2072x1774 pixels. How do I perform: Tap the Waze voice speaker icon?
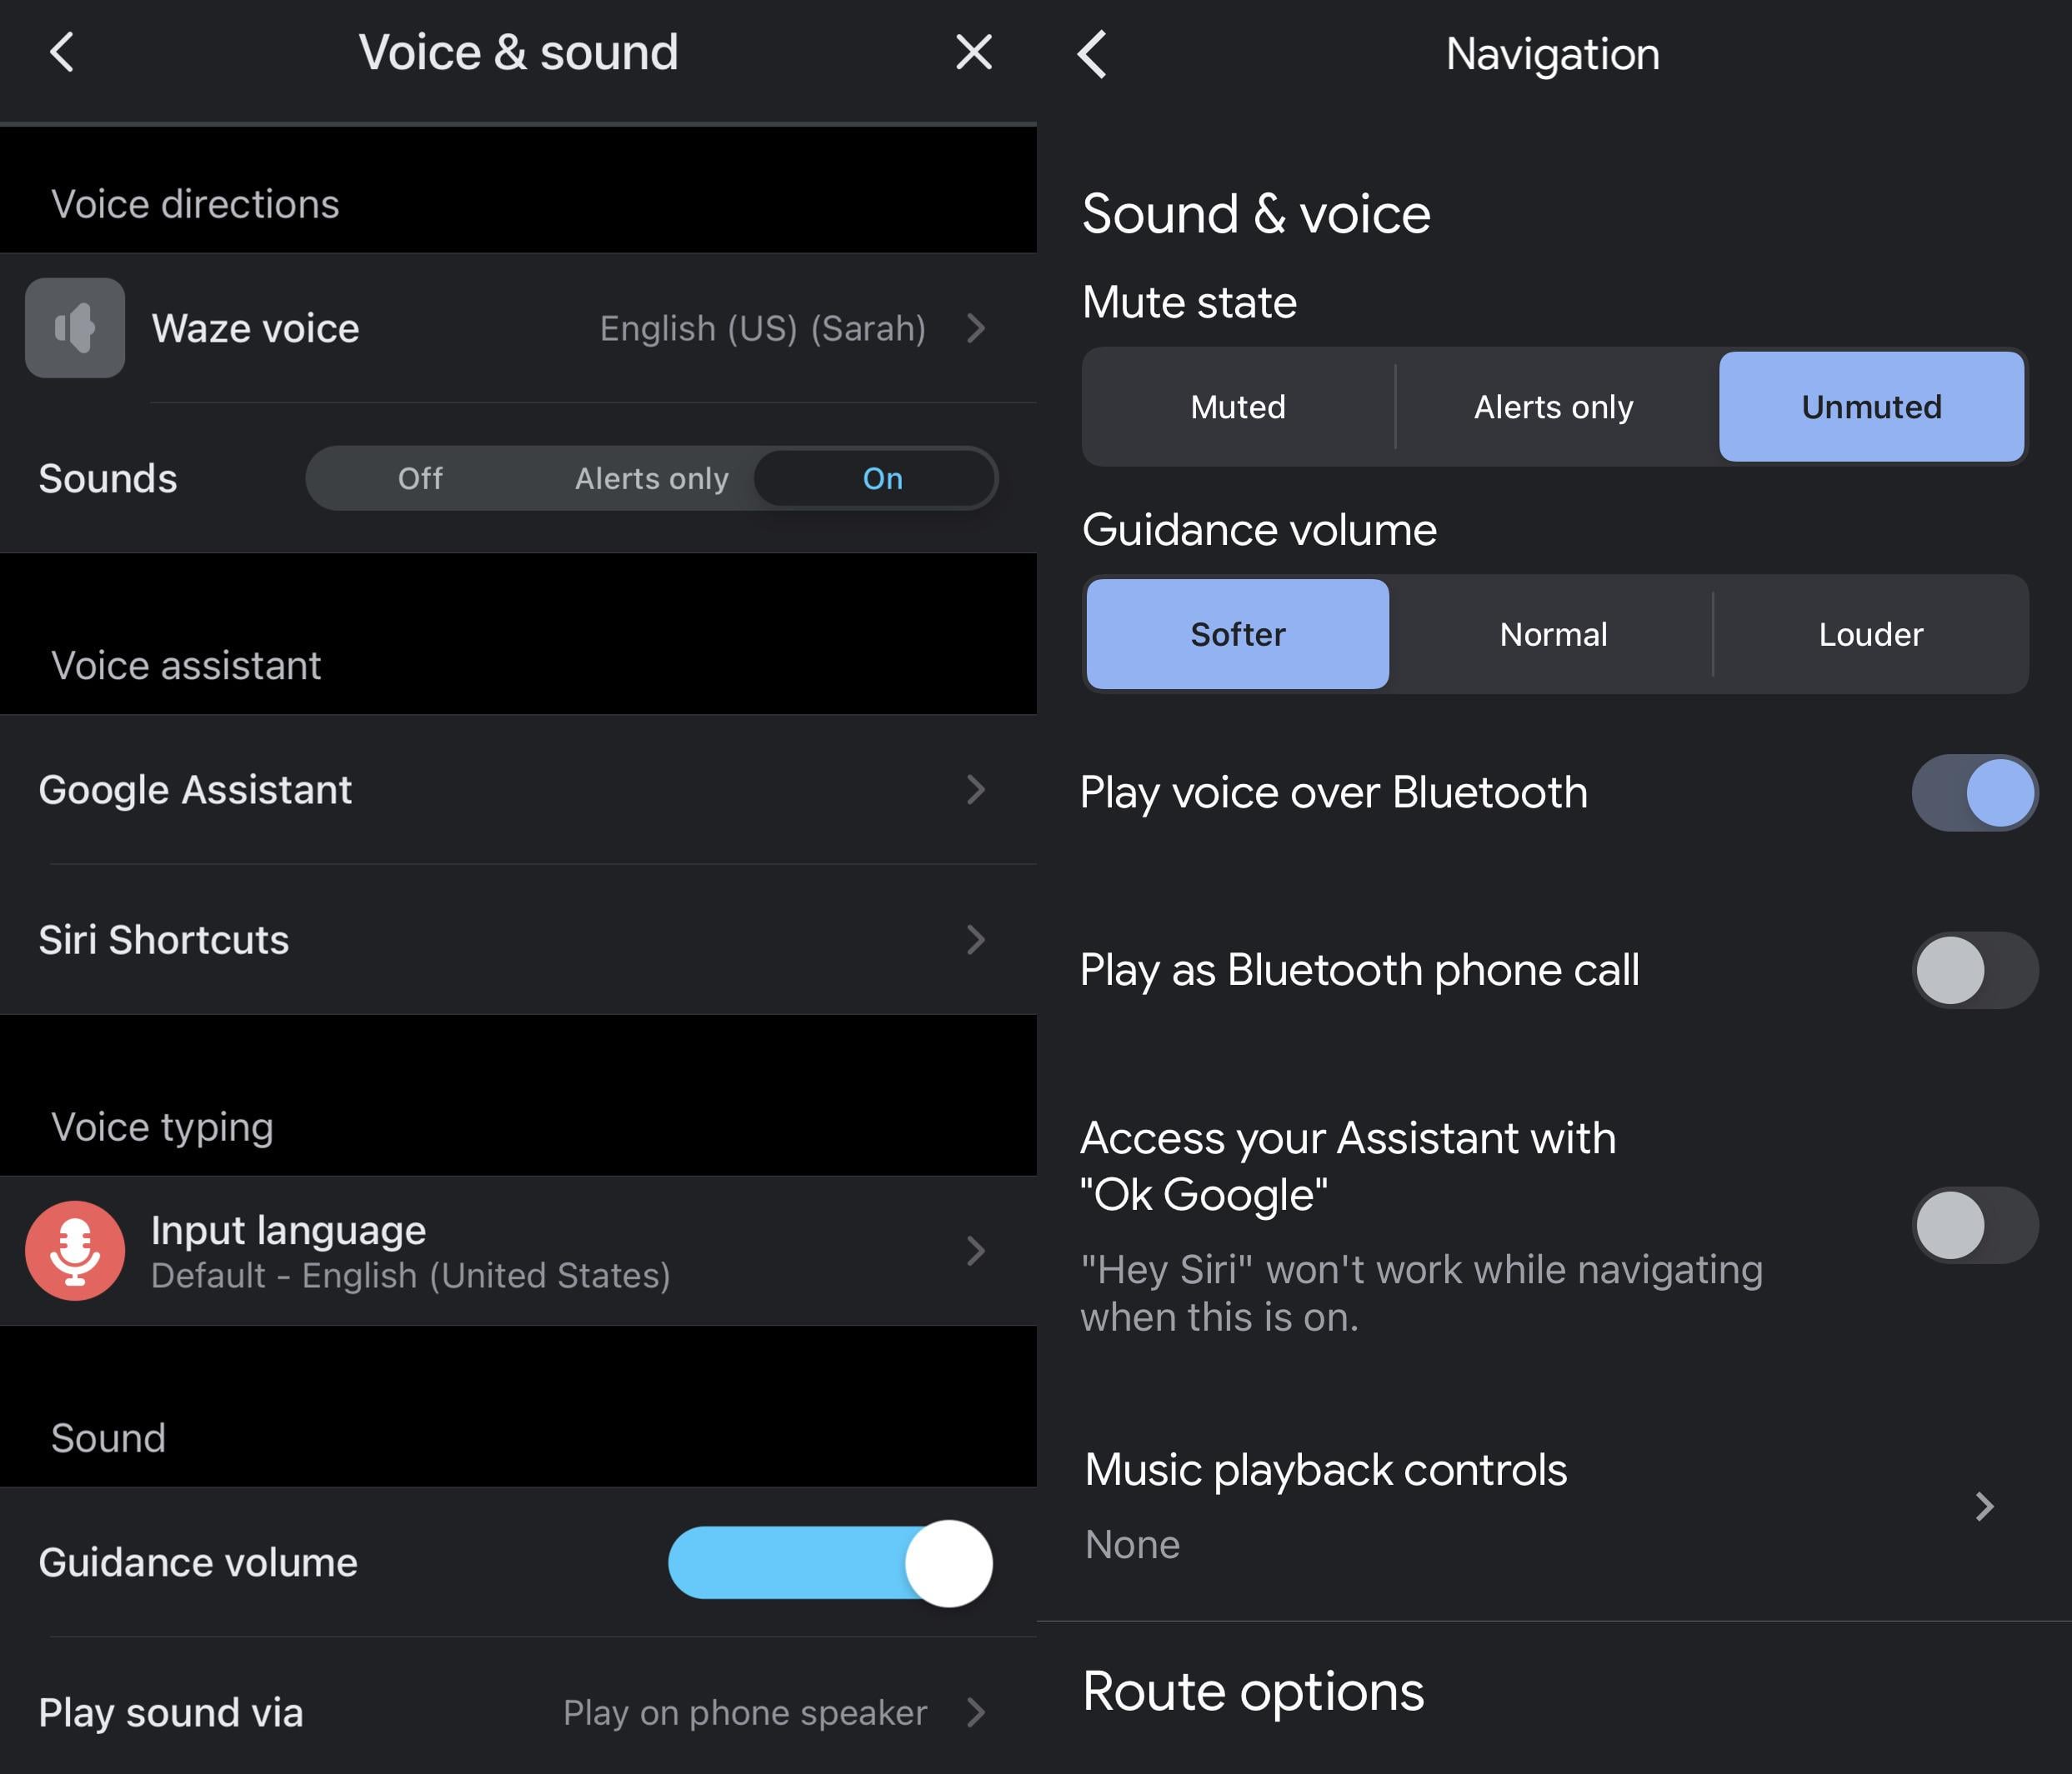pos(75,328)
